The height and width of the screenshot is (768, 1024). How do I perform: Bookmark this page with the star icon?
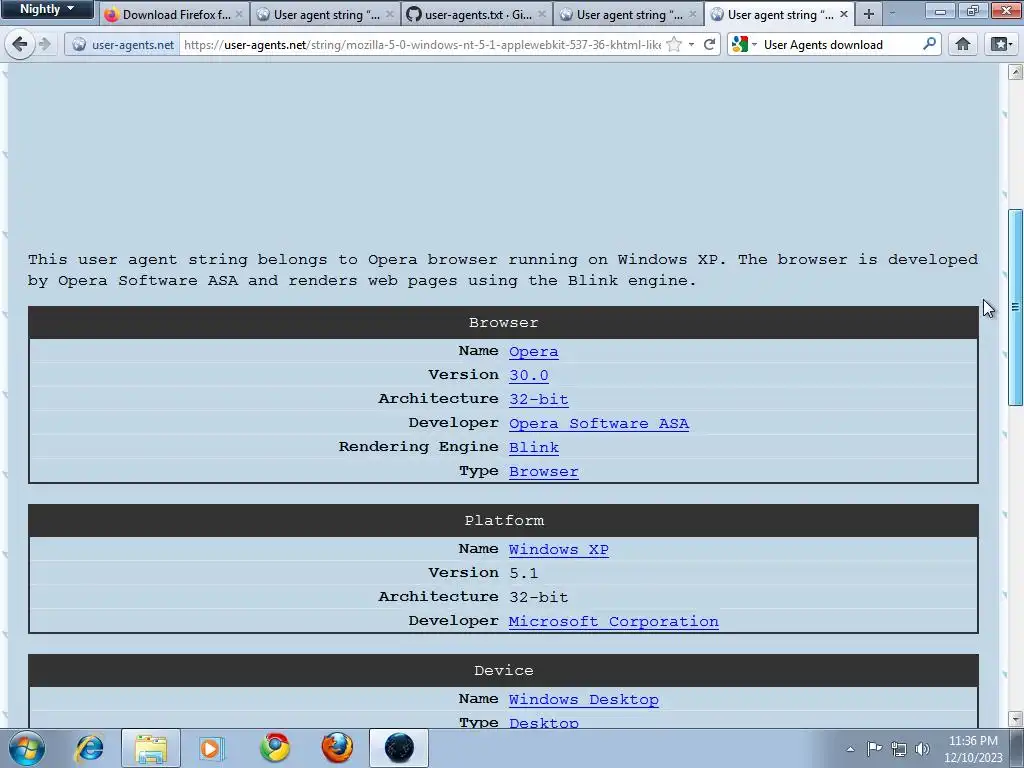[x=674, y=44]
